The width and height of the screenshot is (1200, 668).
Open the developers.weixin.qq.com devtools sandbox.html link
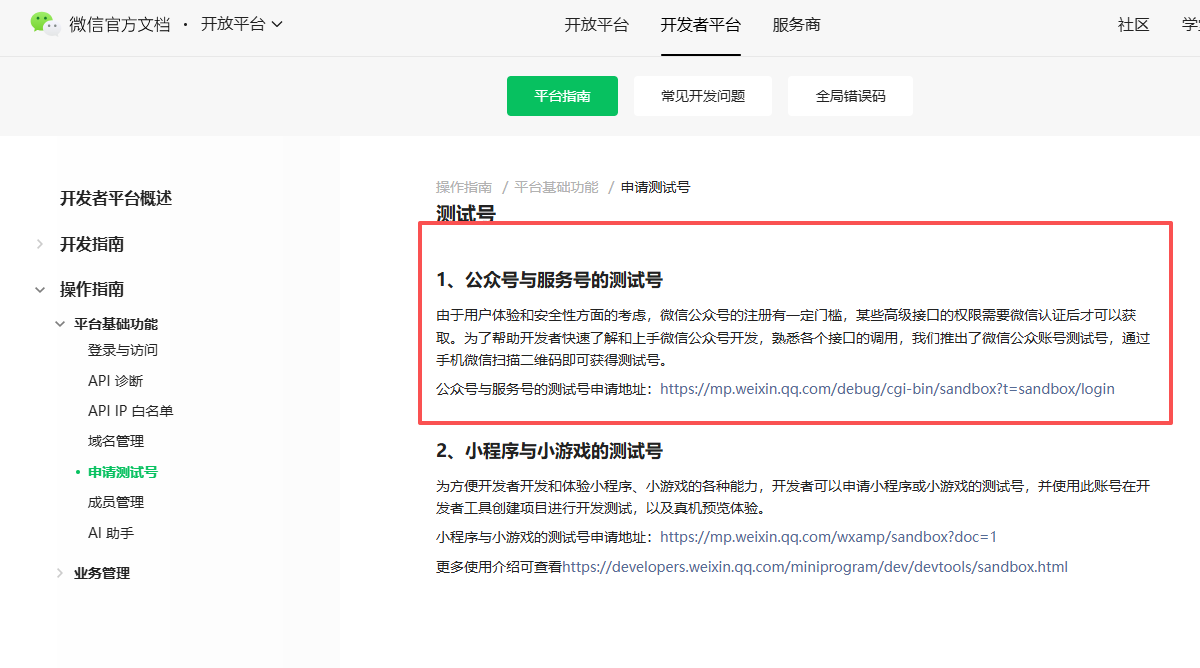(x=815, y=567)
